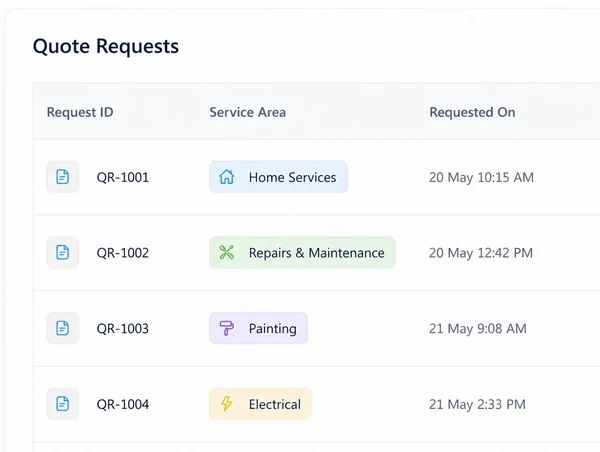Click the Quote Requests heading
This screenshot has height=452, width=600.
106,46
